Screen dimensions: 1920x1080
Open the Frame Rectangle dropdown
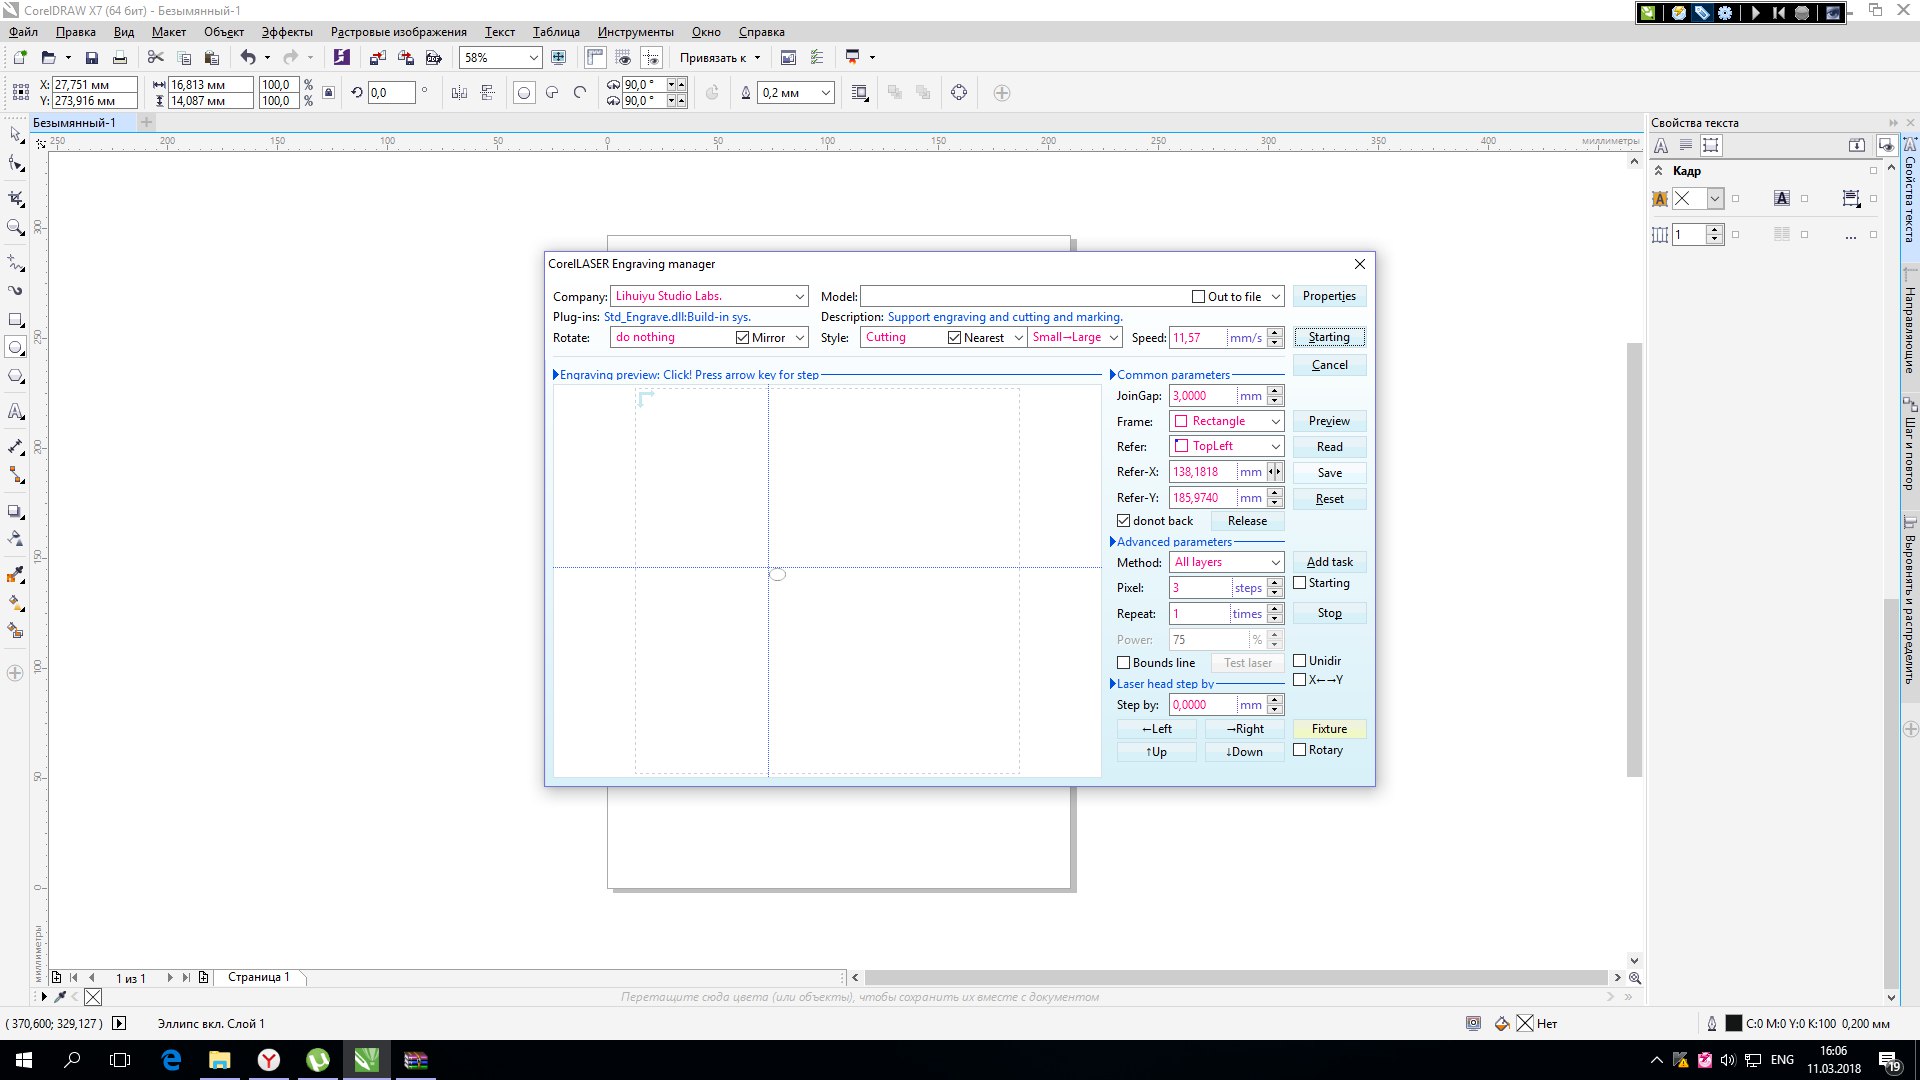click(1275, 422)
